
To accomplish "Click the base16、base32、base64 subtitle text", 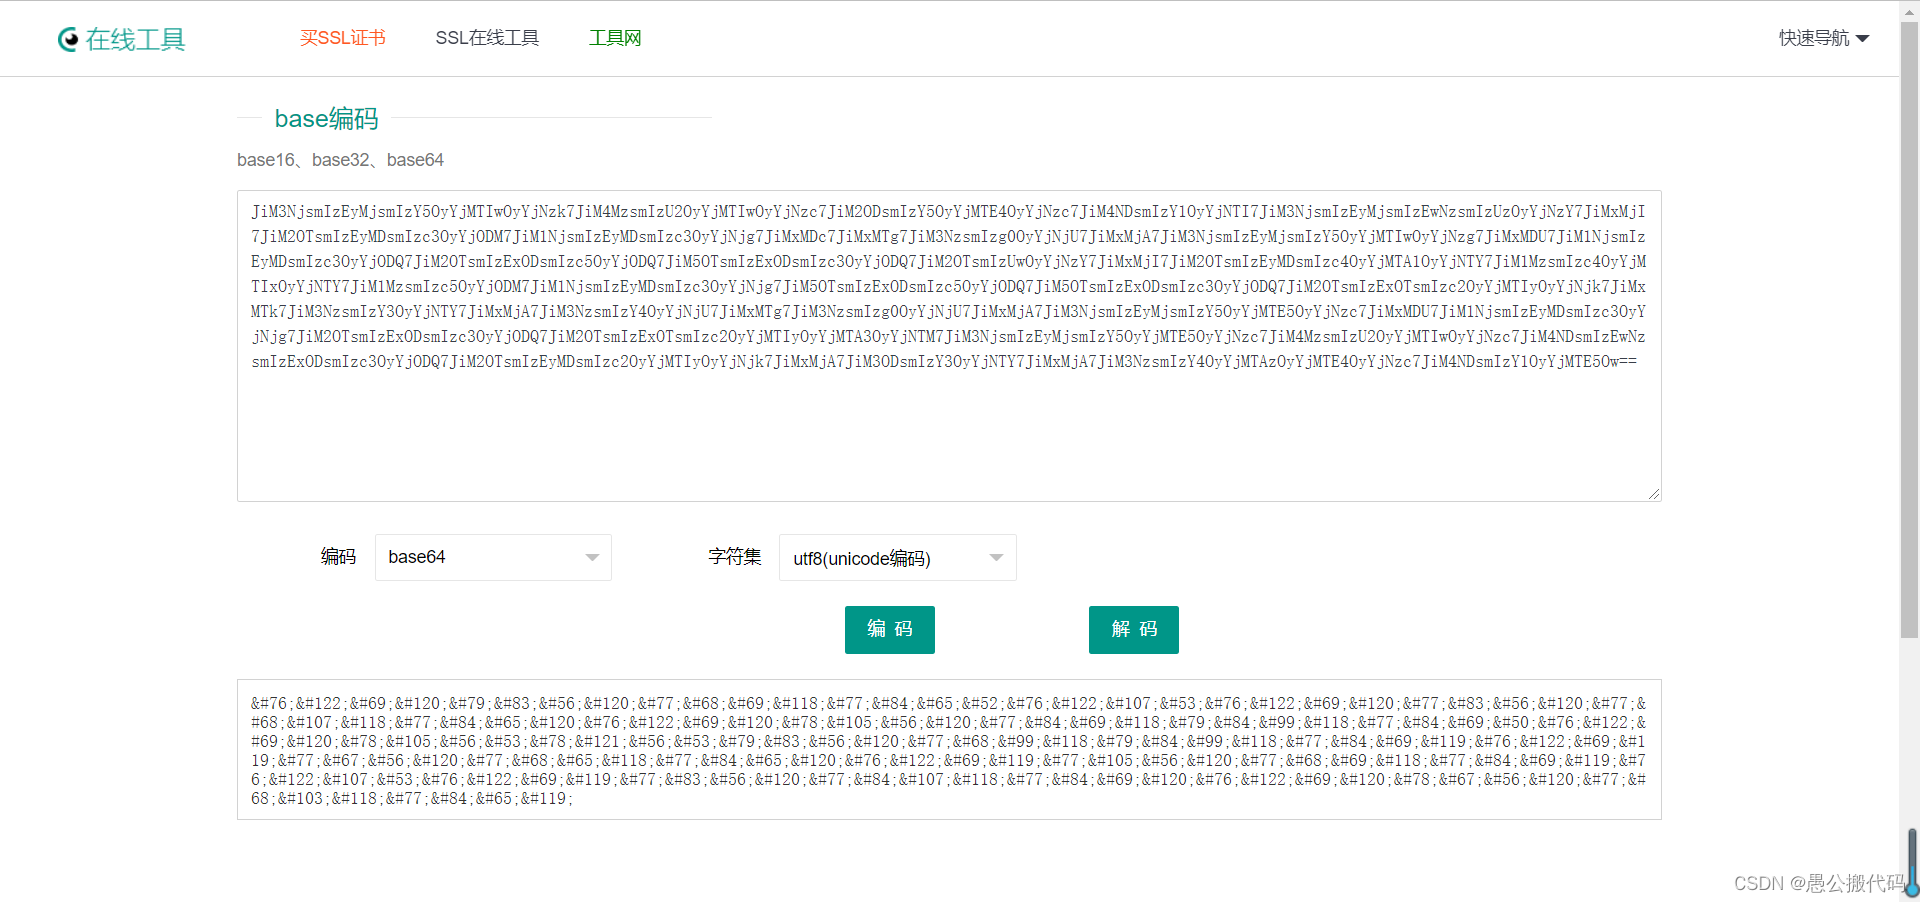I will click(340, 160).
